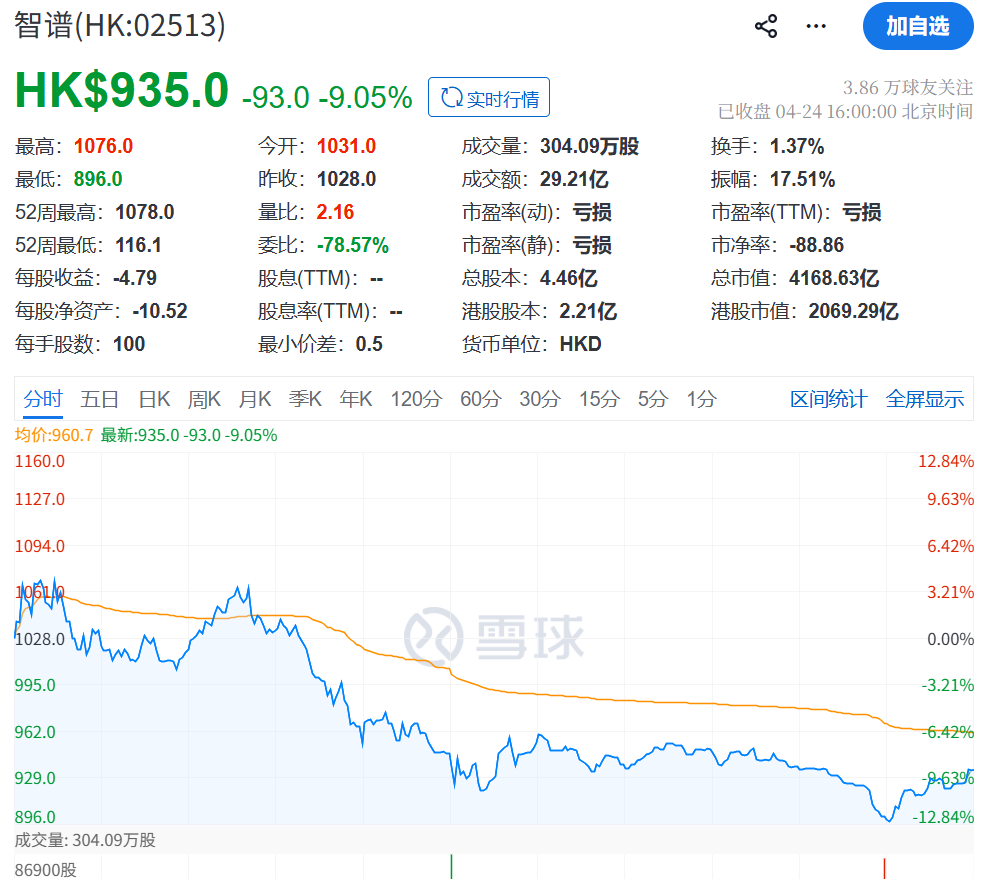
Task: Click the 实时行情 refresh button
Action: [489, 98]
